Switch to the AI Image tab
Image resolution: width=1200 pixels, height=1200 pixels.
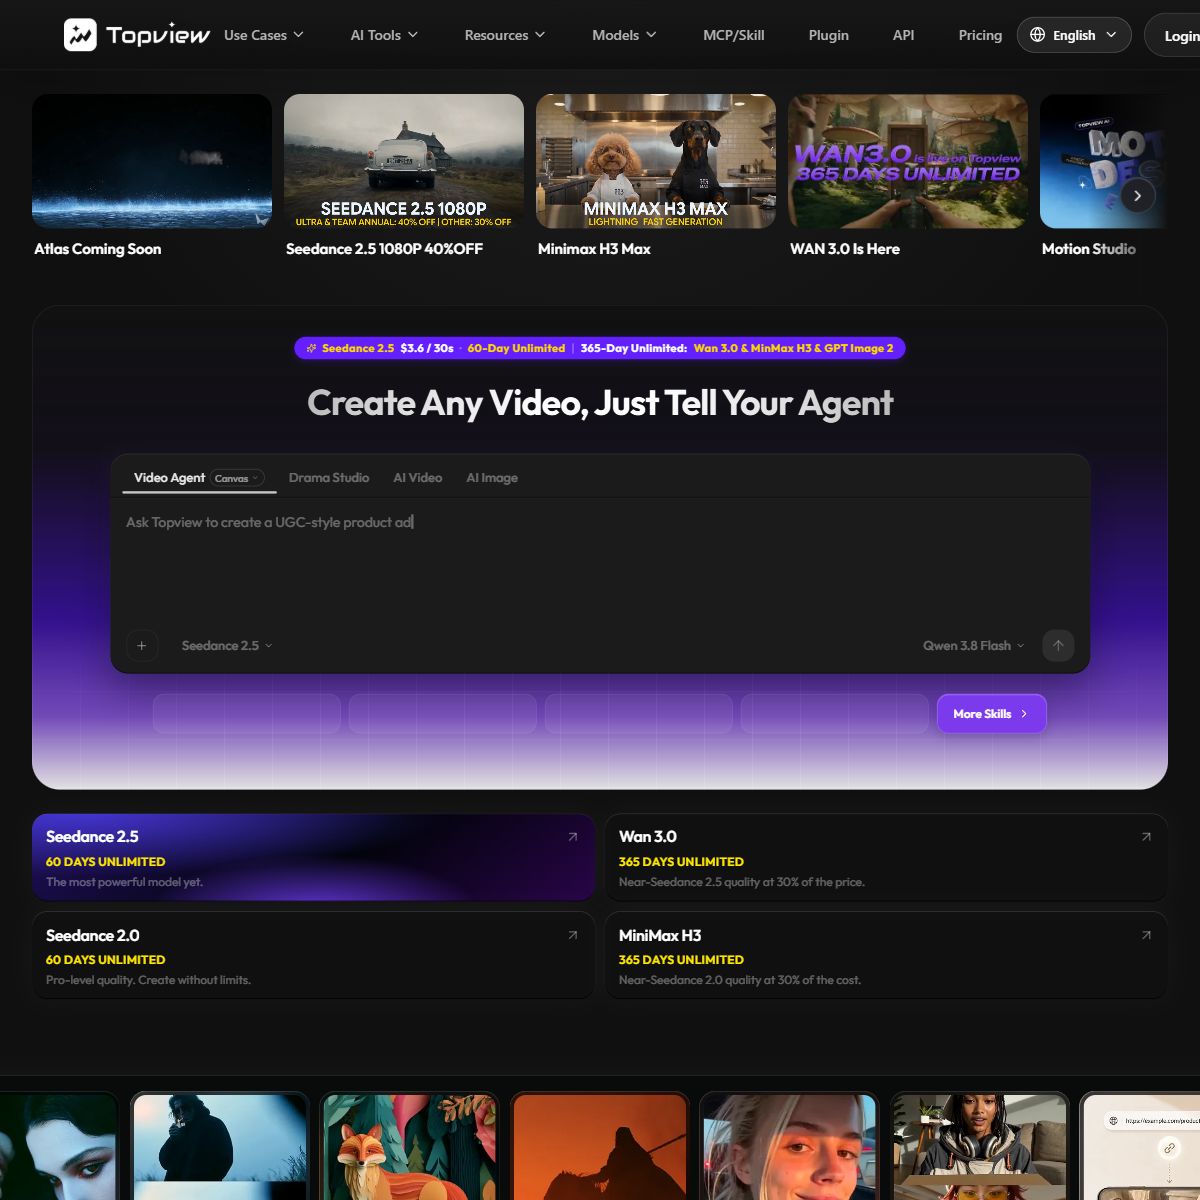pos(492,478)
